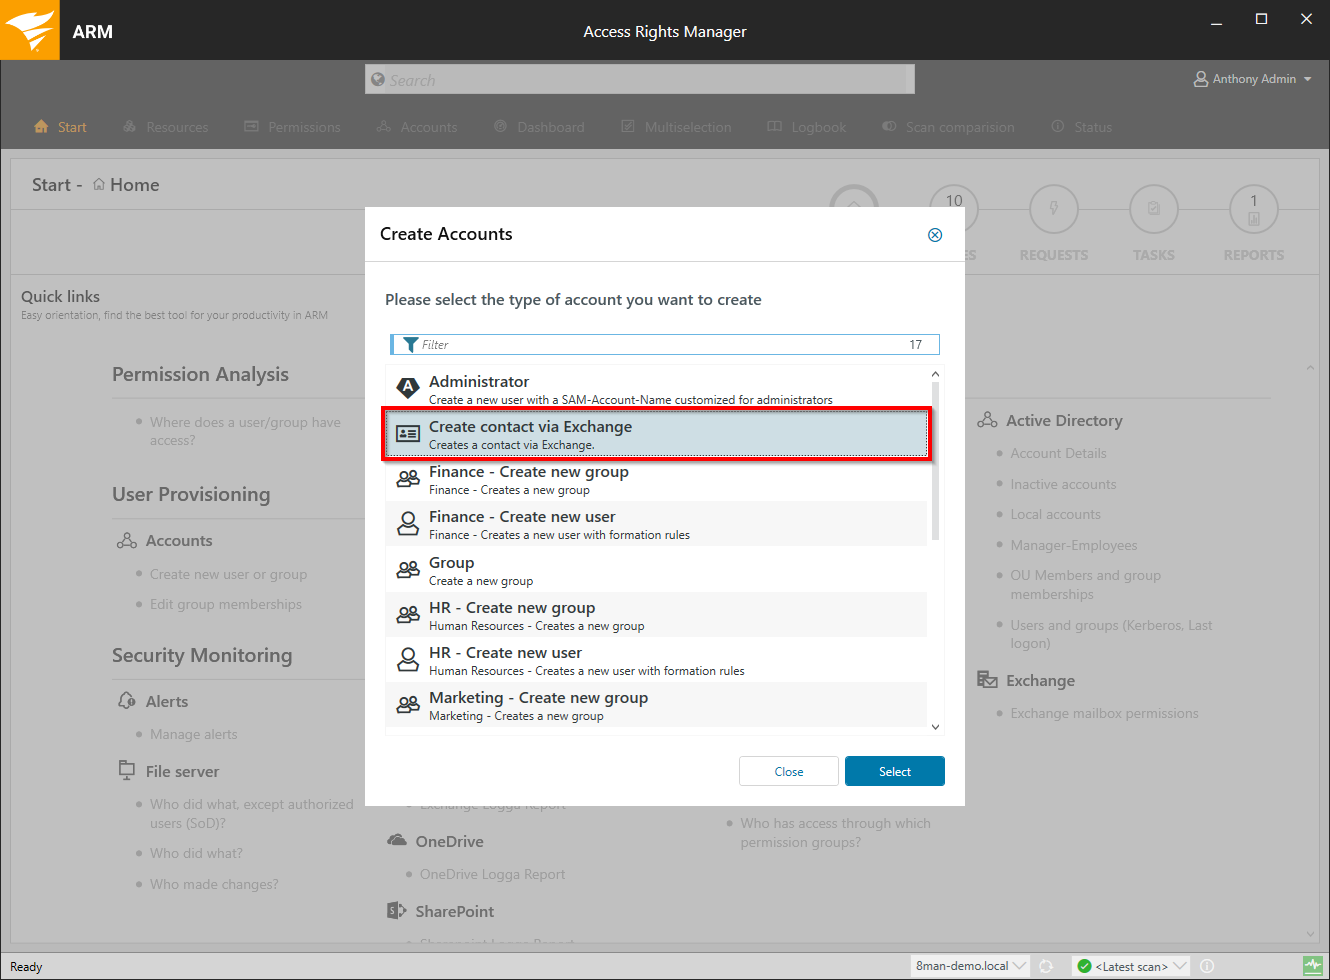Click the refresh icon in status bar
Screen dimensions: 1330x980
(x=1046, y=966)
